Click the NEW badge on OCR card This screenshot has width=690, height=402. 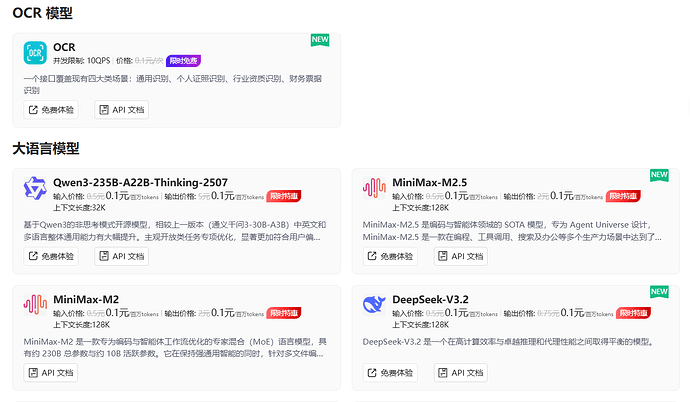(320, 40)
